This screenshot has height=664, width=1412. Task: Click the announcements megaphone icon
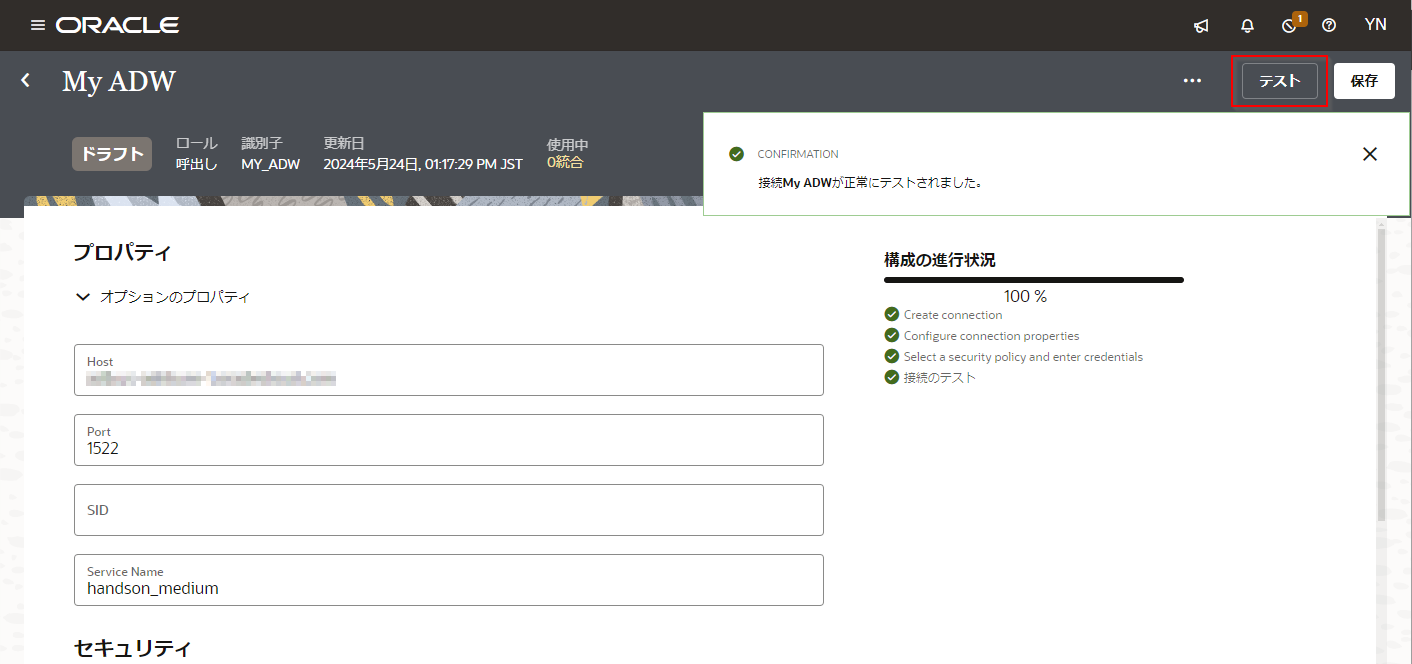coord(1201,26)
